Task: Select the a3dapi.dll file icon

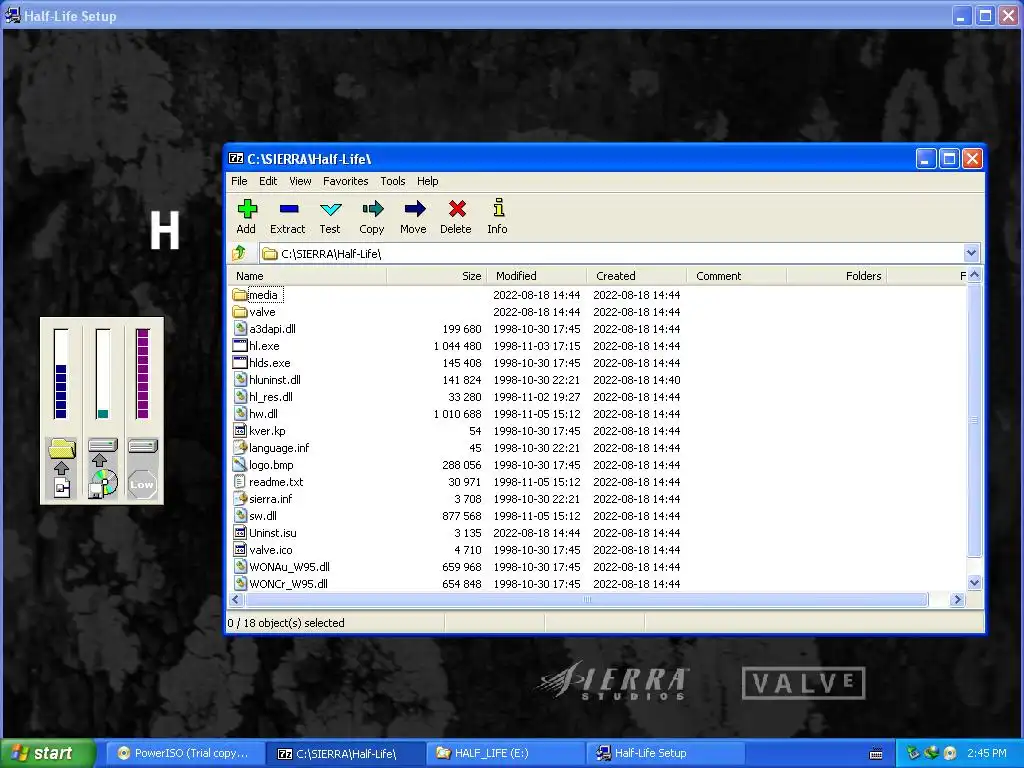Action: (240, 329)
